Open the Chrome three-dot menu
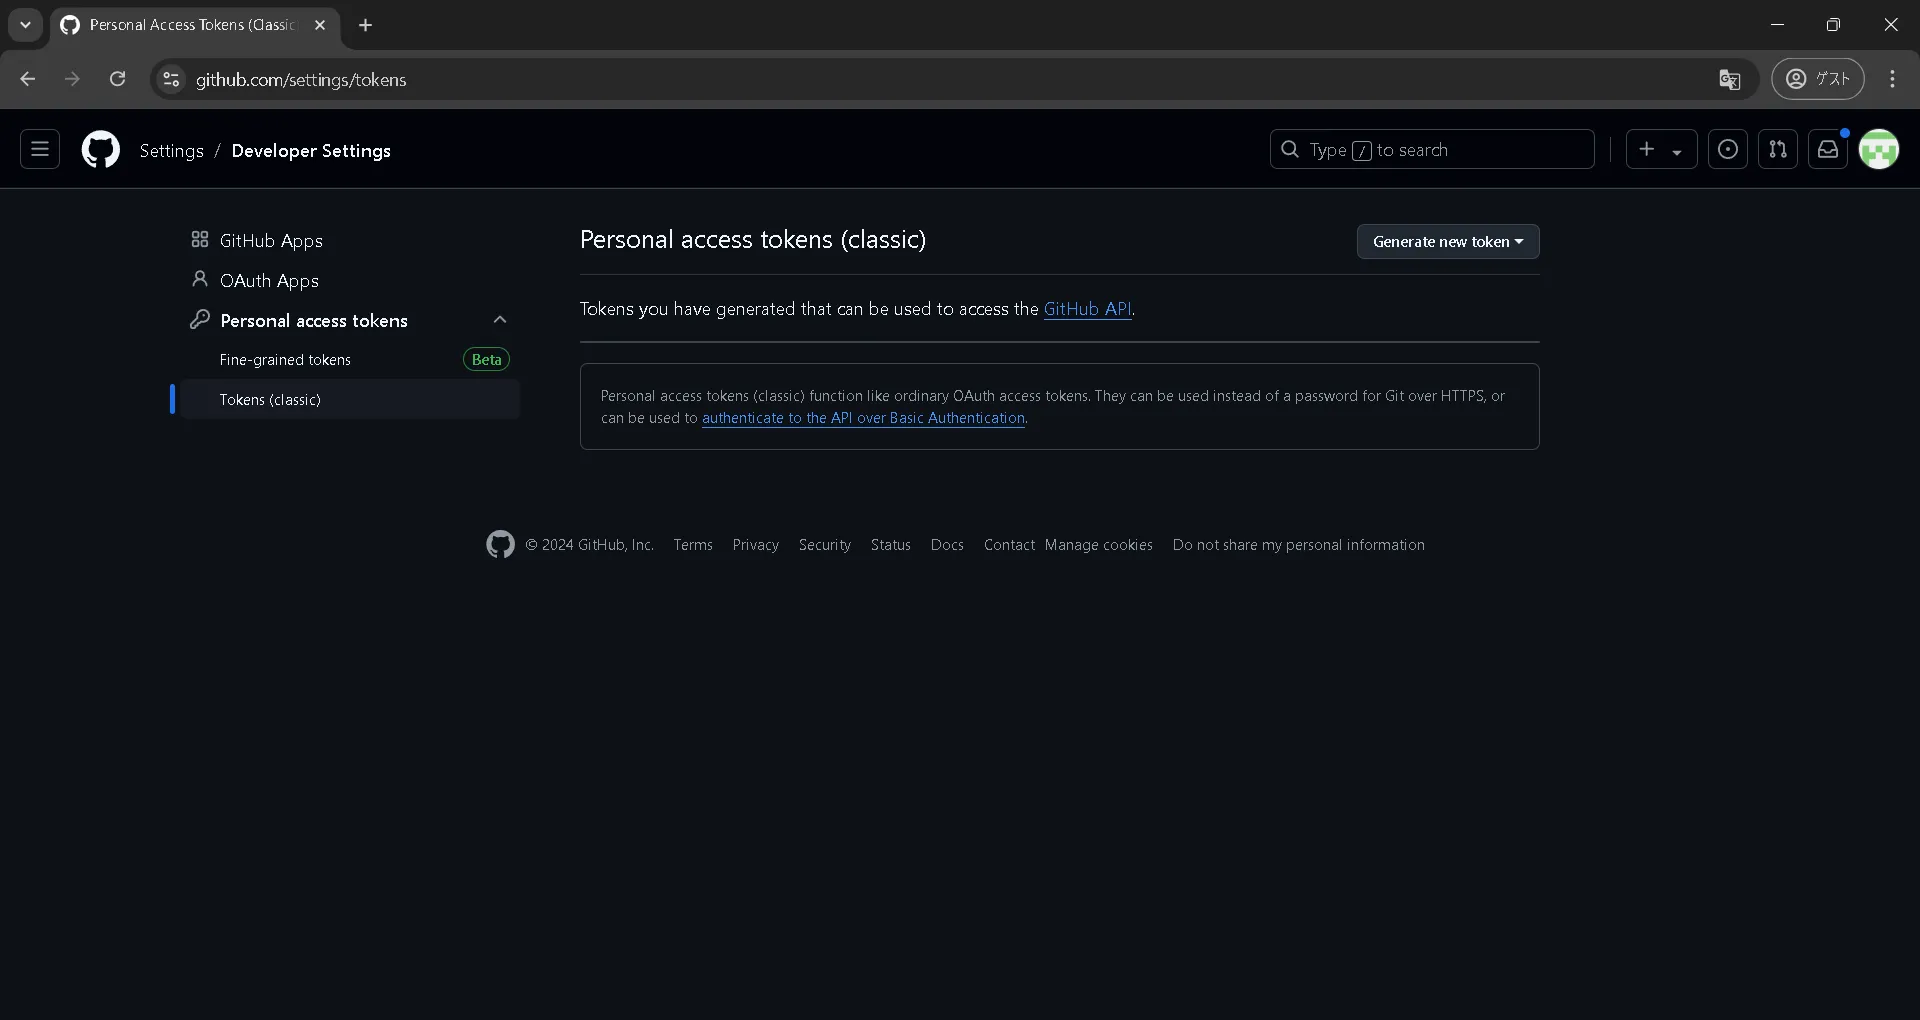The image size is (1920, 1020). [x=1892, y=79]
